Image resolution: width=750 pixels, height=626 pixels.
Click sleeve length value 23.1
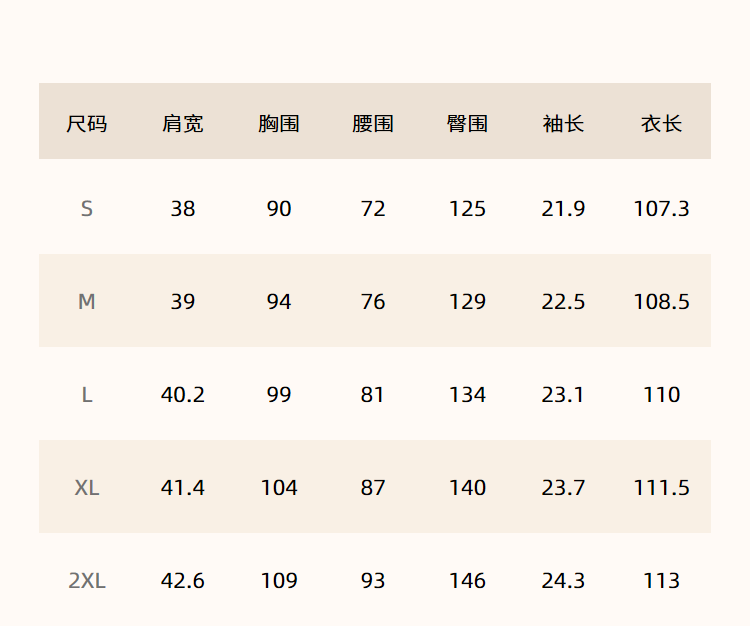click(x=563, y=395)
